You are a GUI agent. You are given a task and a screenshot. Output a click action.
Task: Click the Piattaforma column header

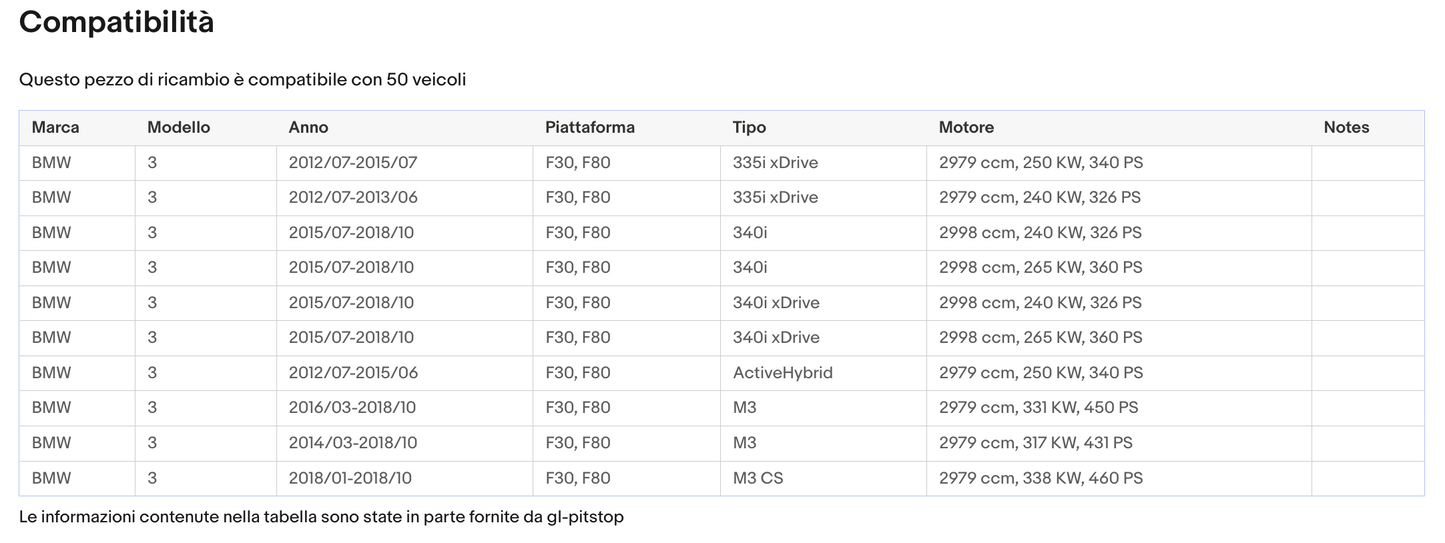click(589, 128)
